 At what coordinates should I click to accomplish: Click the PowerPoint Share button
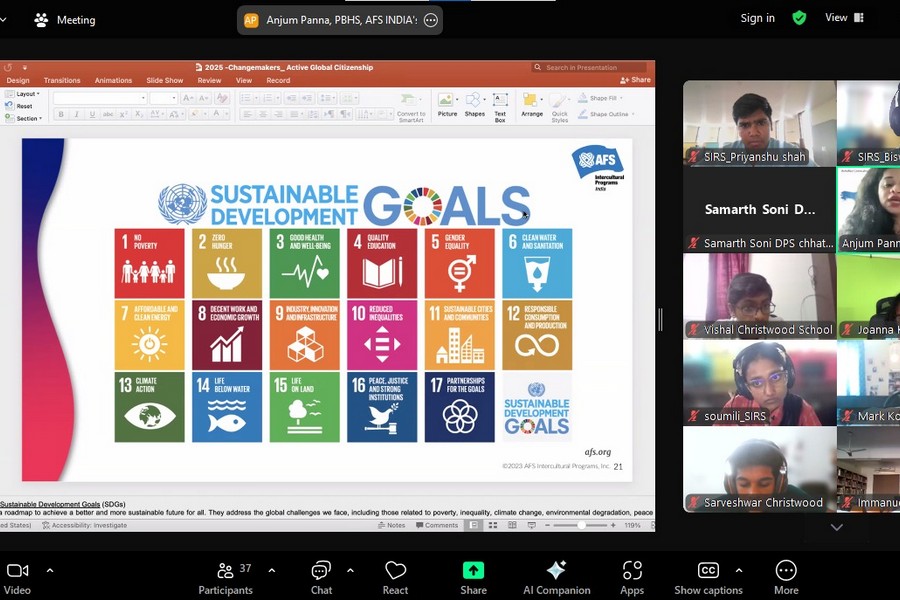[x=635, y=80]
